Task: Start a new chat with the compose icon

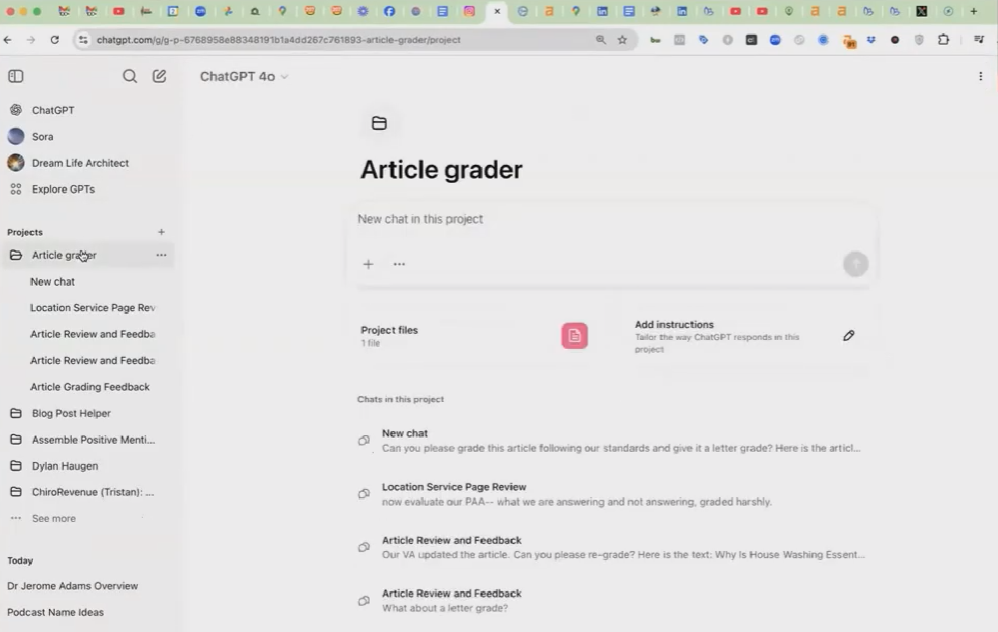Action: point(159,76)
